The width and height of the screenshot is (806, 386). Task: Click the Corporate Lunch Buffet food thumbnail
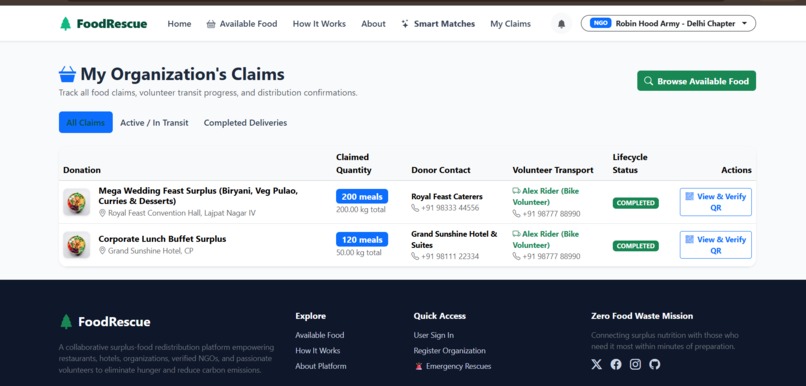[77, 245]
